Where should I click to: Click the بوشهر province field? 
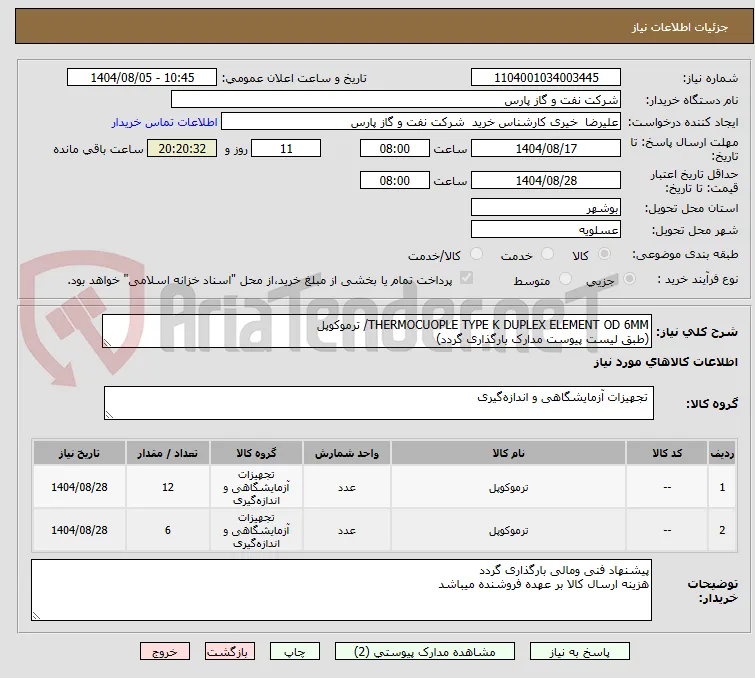(546, 208)
